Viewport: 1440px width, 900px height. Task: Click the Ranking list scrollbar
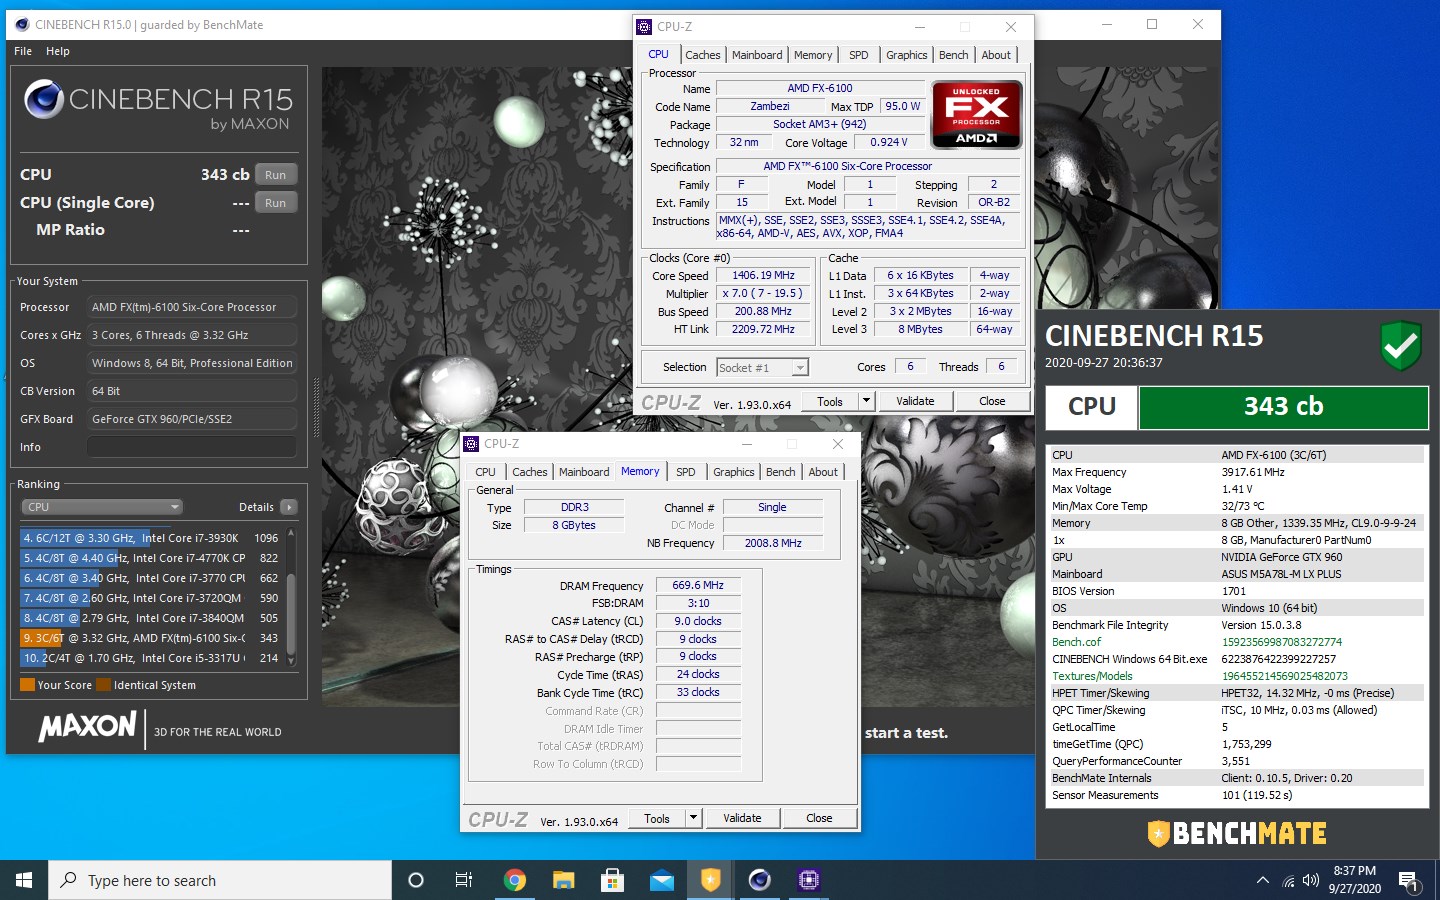291,597
